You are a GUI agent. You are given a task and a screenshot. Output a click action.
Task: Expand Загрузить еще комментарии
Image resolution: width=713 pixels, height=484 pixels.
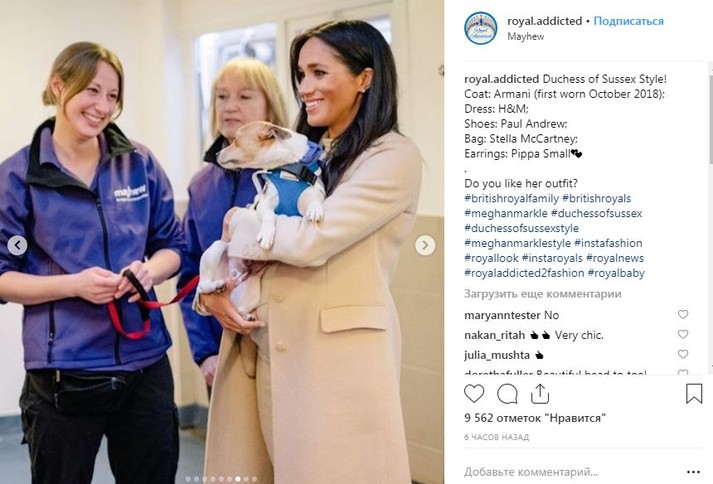[x=542, y=294]
